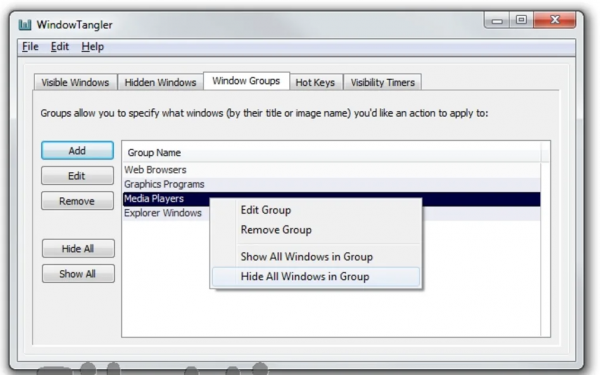
Task: Select the Web Browsers group row
Action: (x=332, y=170)
